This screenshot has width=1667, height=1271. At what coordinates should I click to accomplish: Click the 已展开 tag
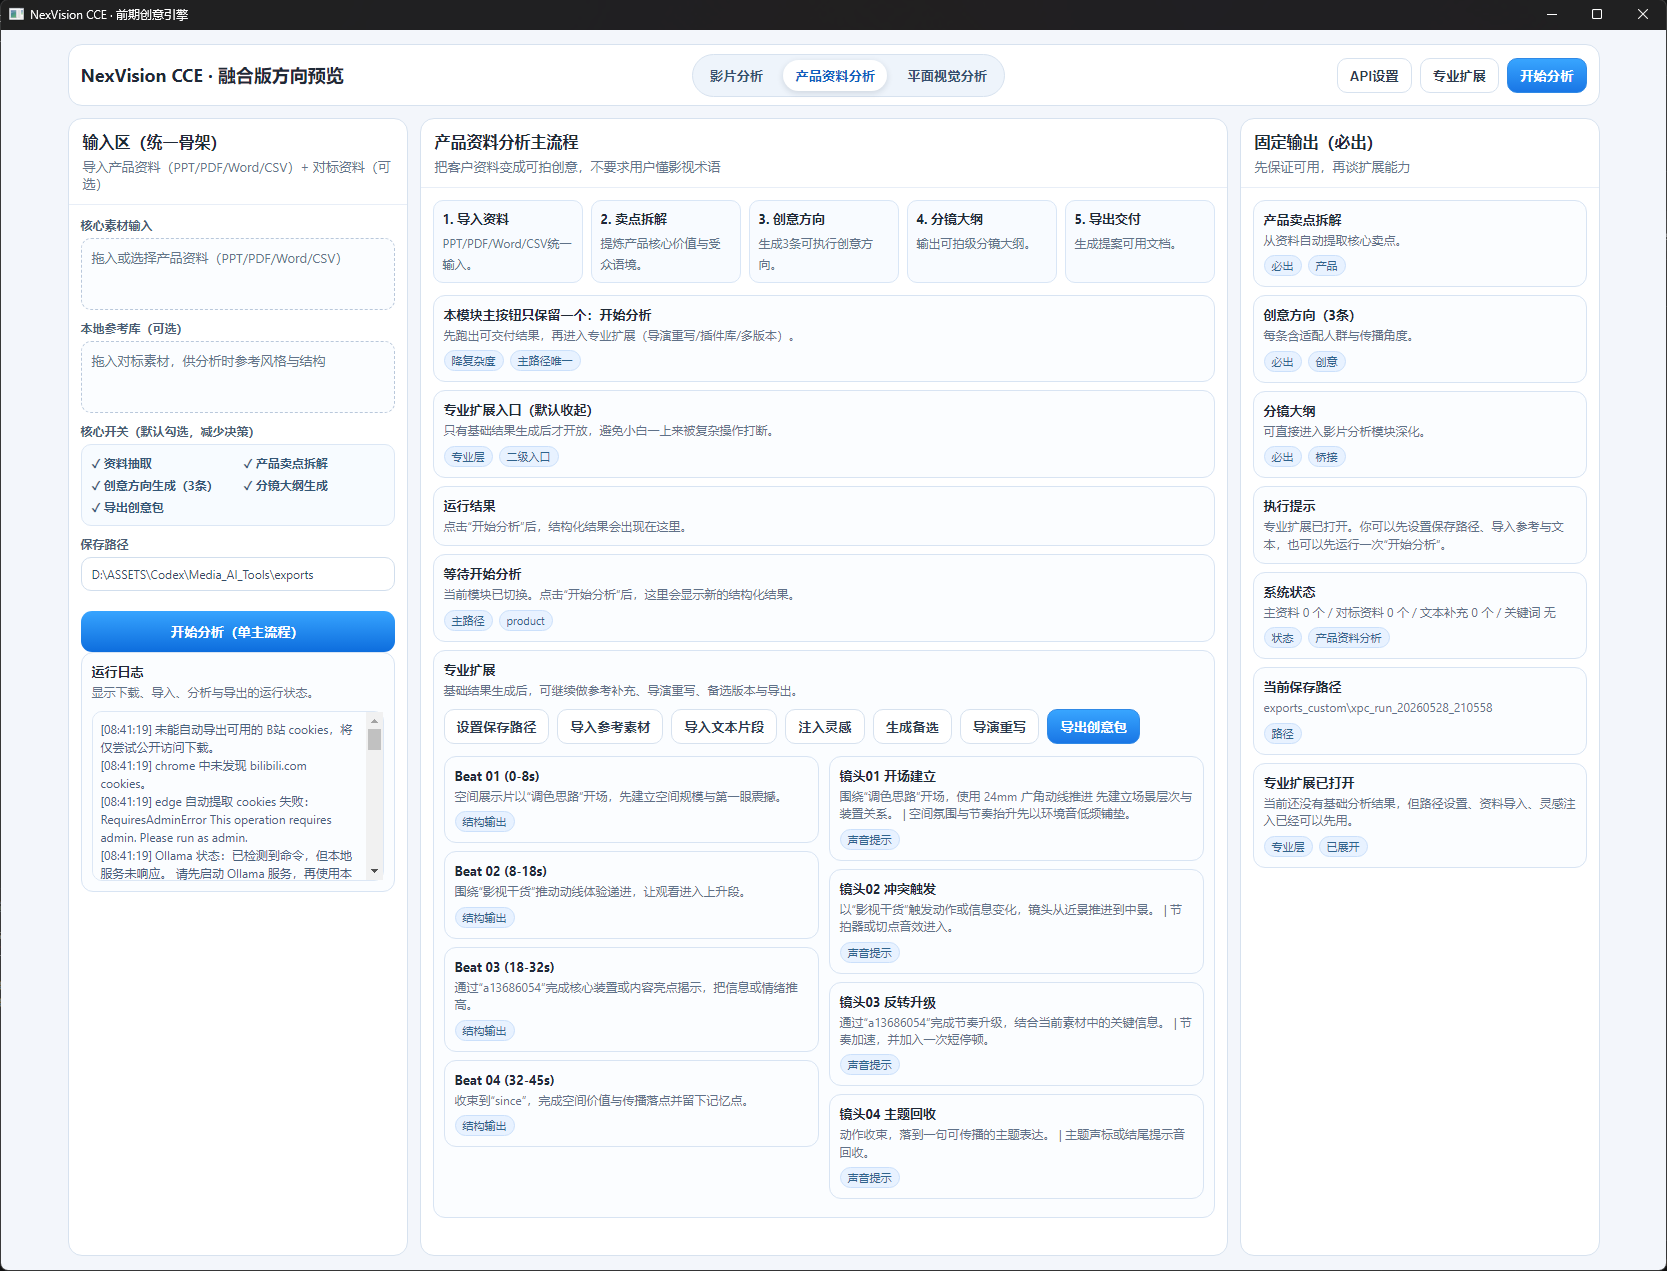coord(1343,847)
